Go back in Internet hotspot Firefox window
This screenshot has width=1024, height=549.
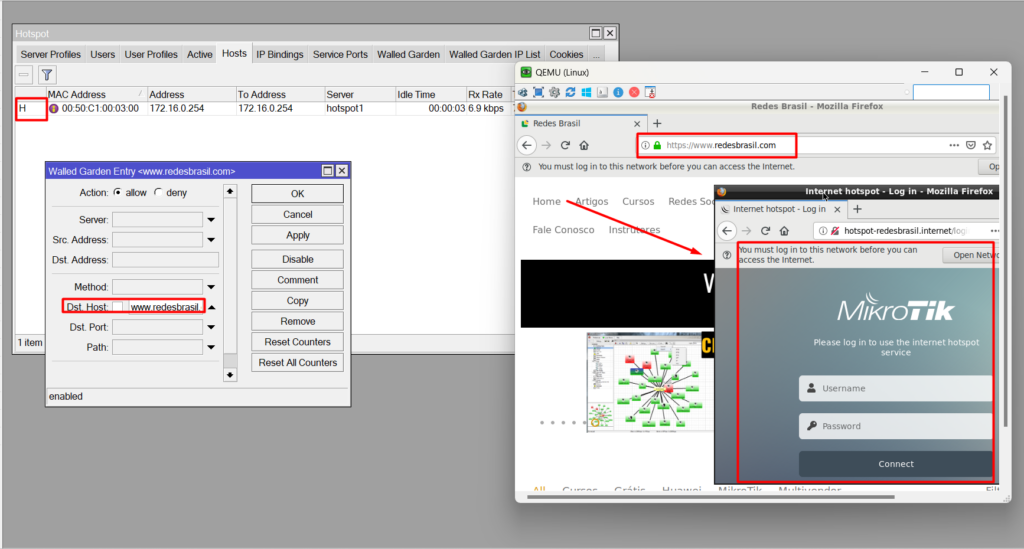click(727, 230)
